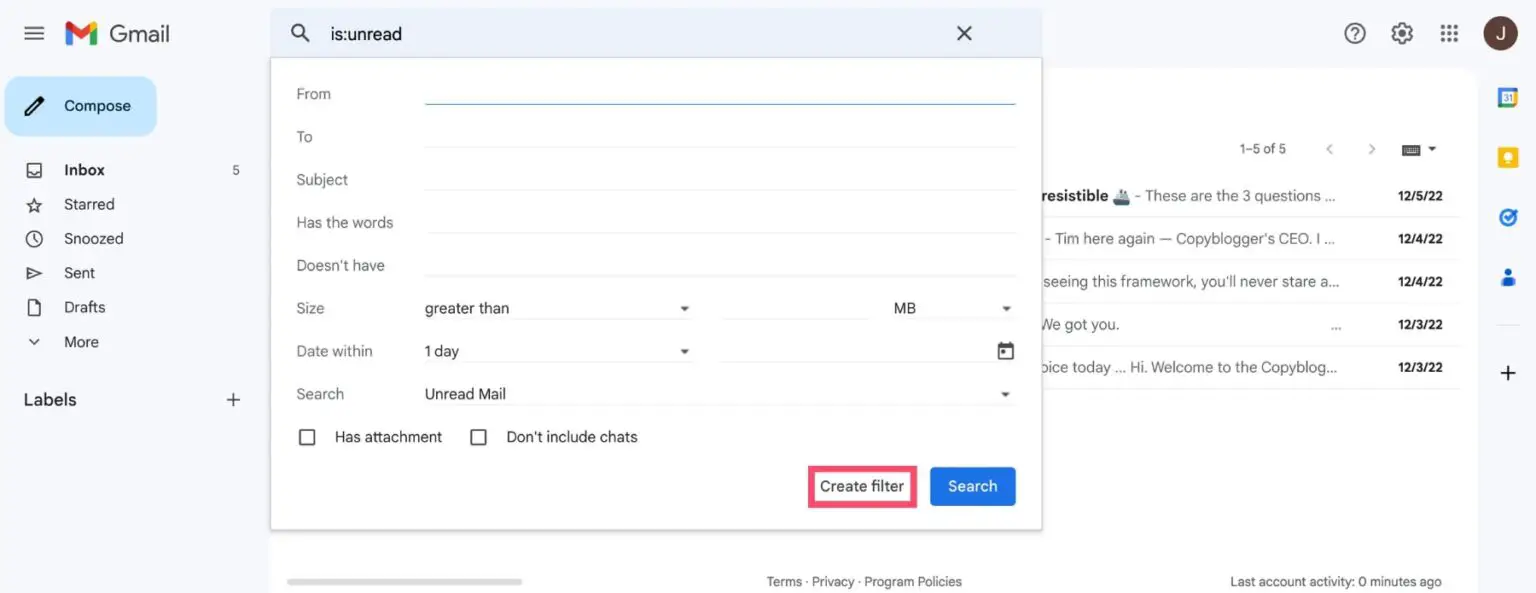Enable the Has attachment checkbox
The width and height of the screenshot is (1536, 593).
click(308, 437)
